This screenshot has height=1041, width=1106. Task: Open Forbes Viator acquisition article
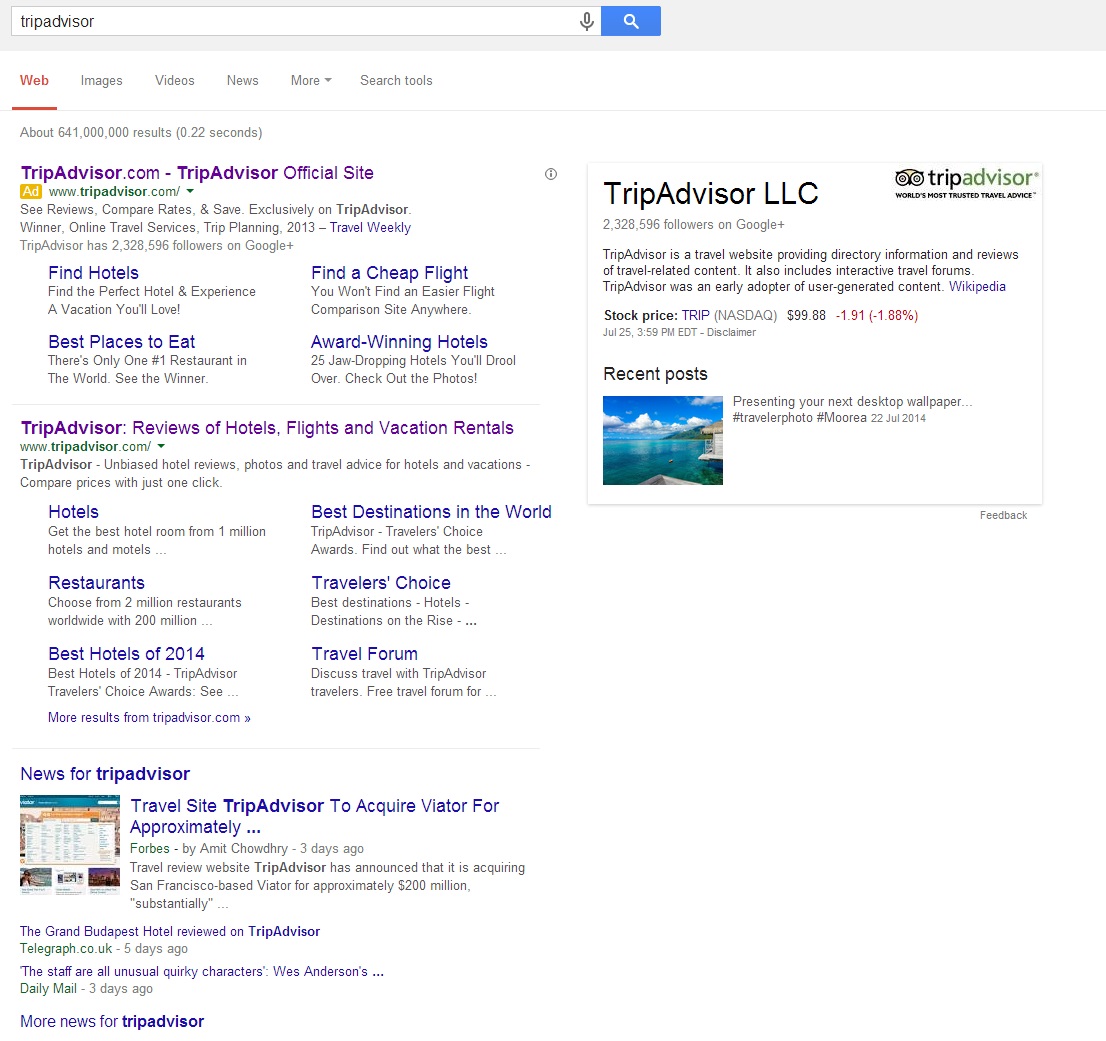tap(315, 817)
